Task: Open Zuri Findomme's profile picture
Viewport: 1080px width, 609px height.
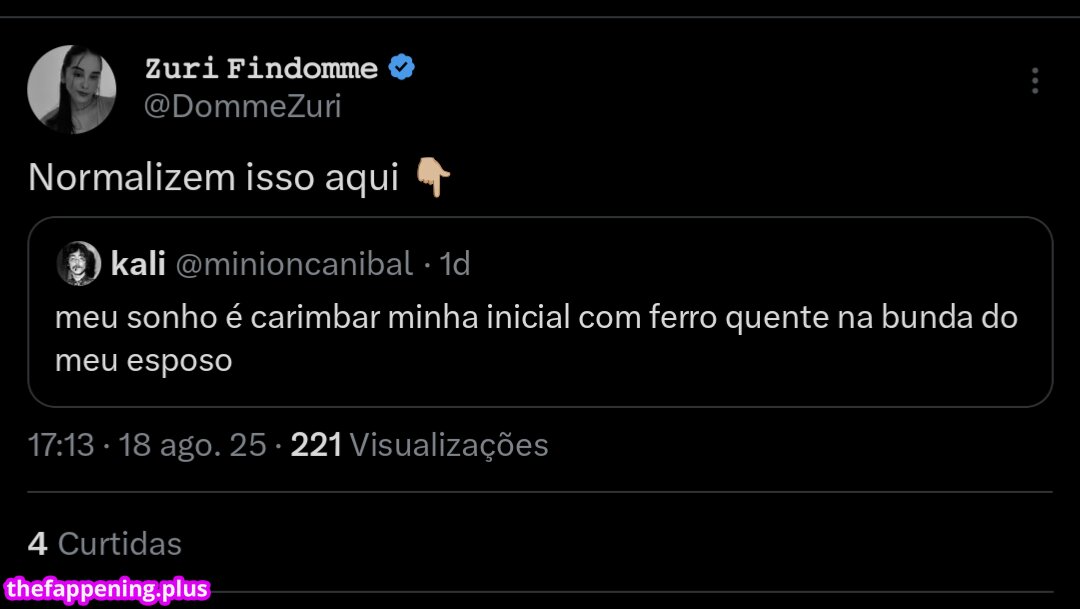Action: [71, 89]
